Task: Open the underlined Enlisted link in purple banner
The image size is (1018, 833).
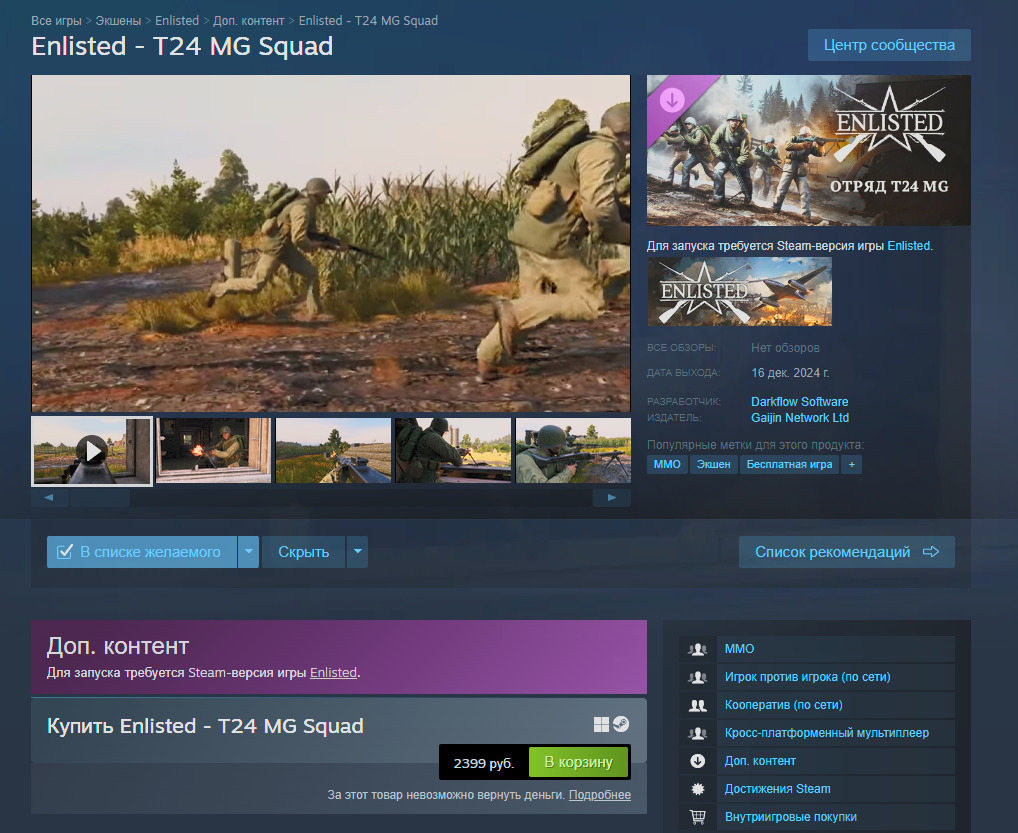Action: click(333, 673)
